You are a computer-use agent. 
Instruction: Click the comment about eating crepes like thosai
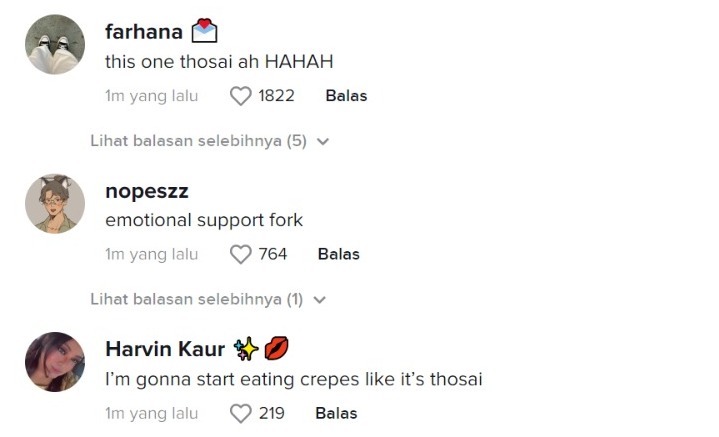[x=294, y=379]
